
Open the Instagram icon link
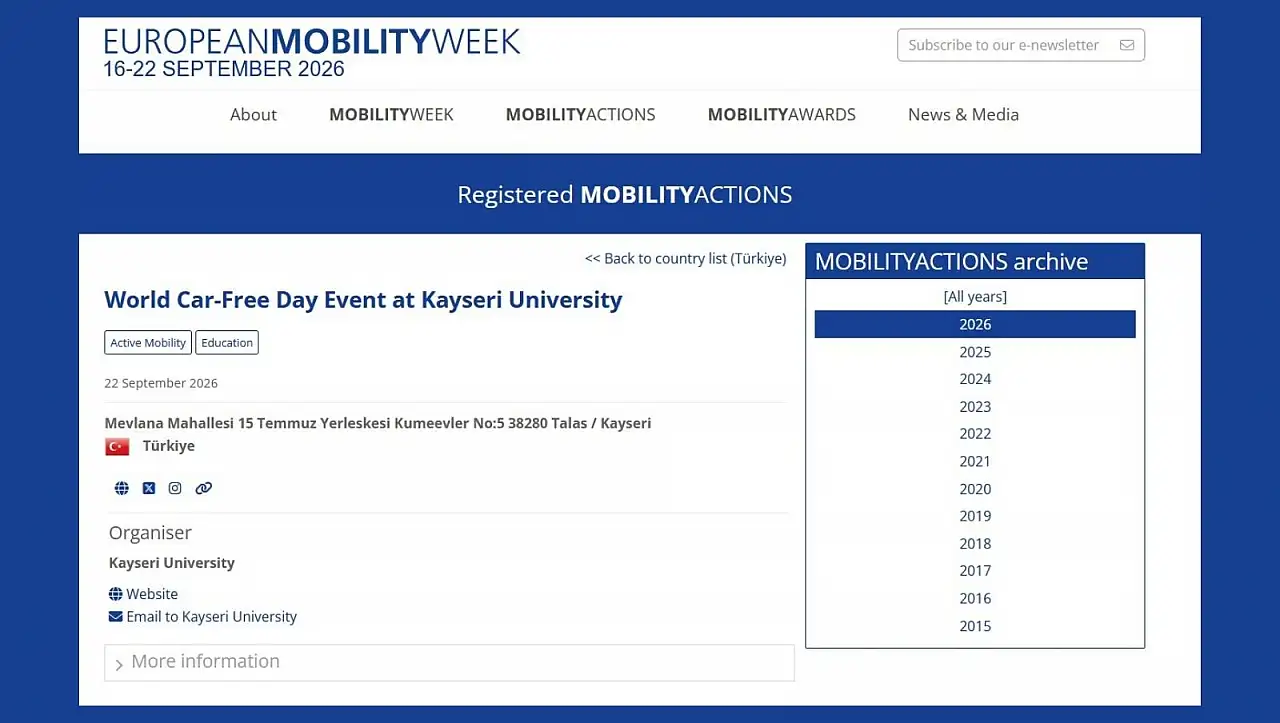175,488
